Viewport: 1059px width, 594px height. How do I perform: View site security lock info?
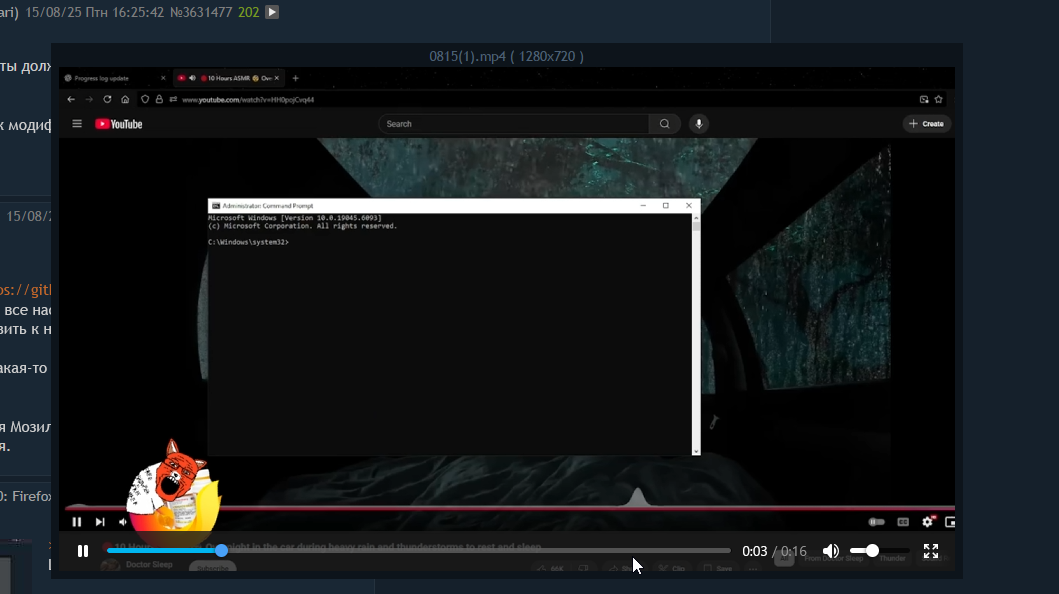pyautogui.click(x=159, y=99)
